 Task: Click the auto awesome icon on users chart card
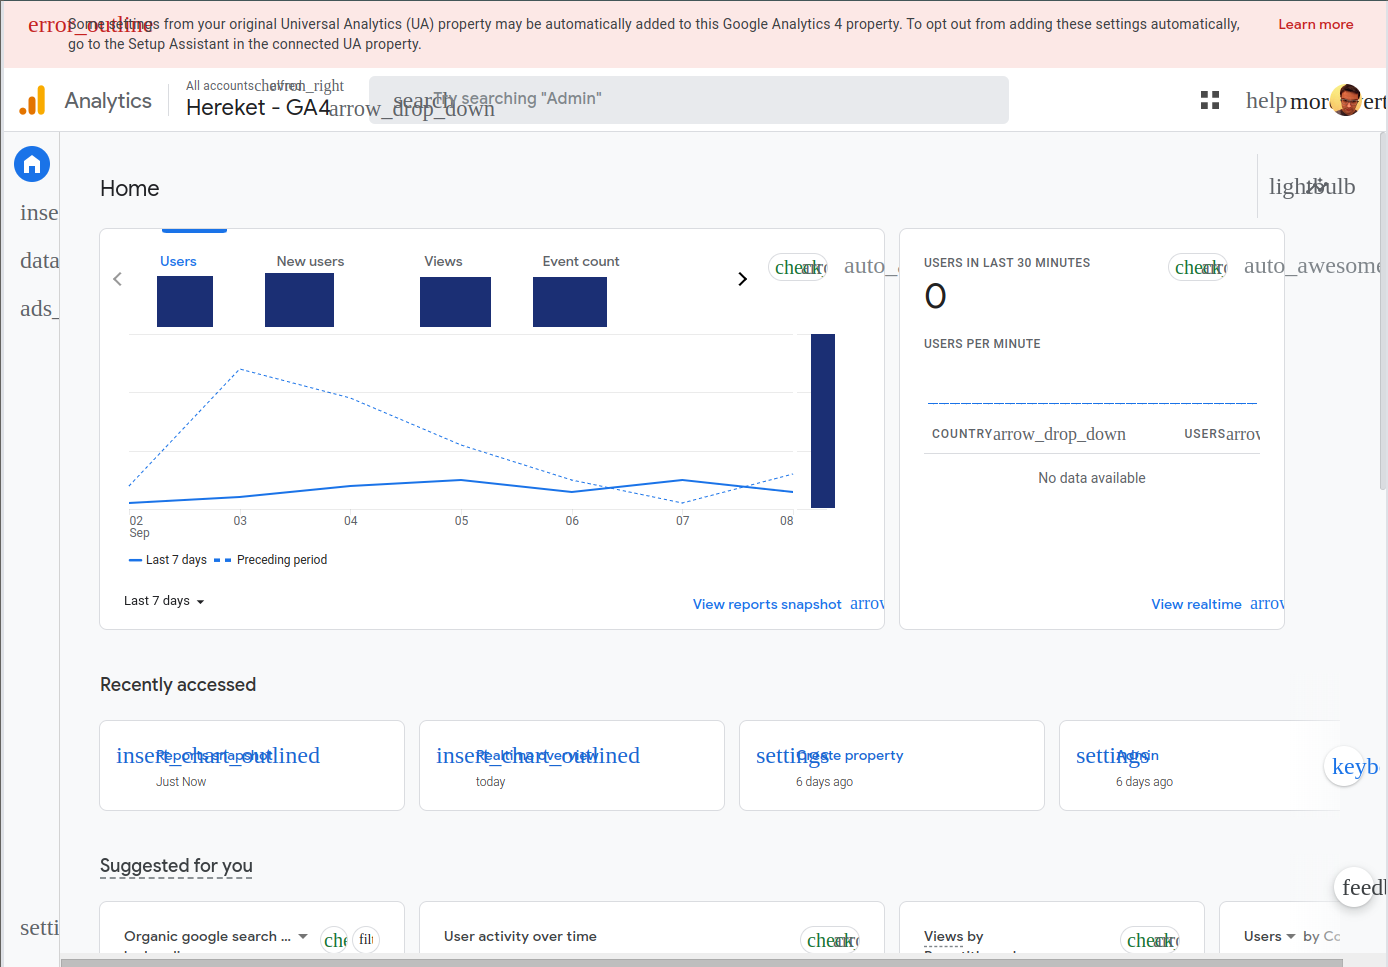pos(864,266)
